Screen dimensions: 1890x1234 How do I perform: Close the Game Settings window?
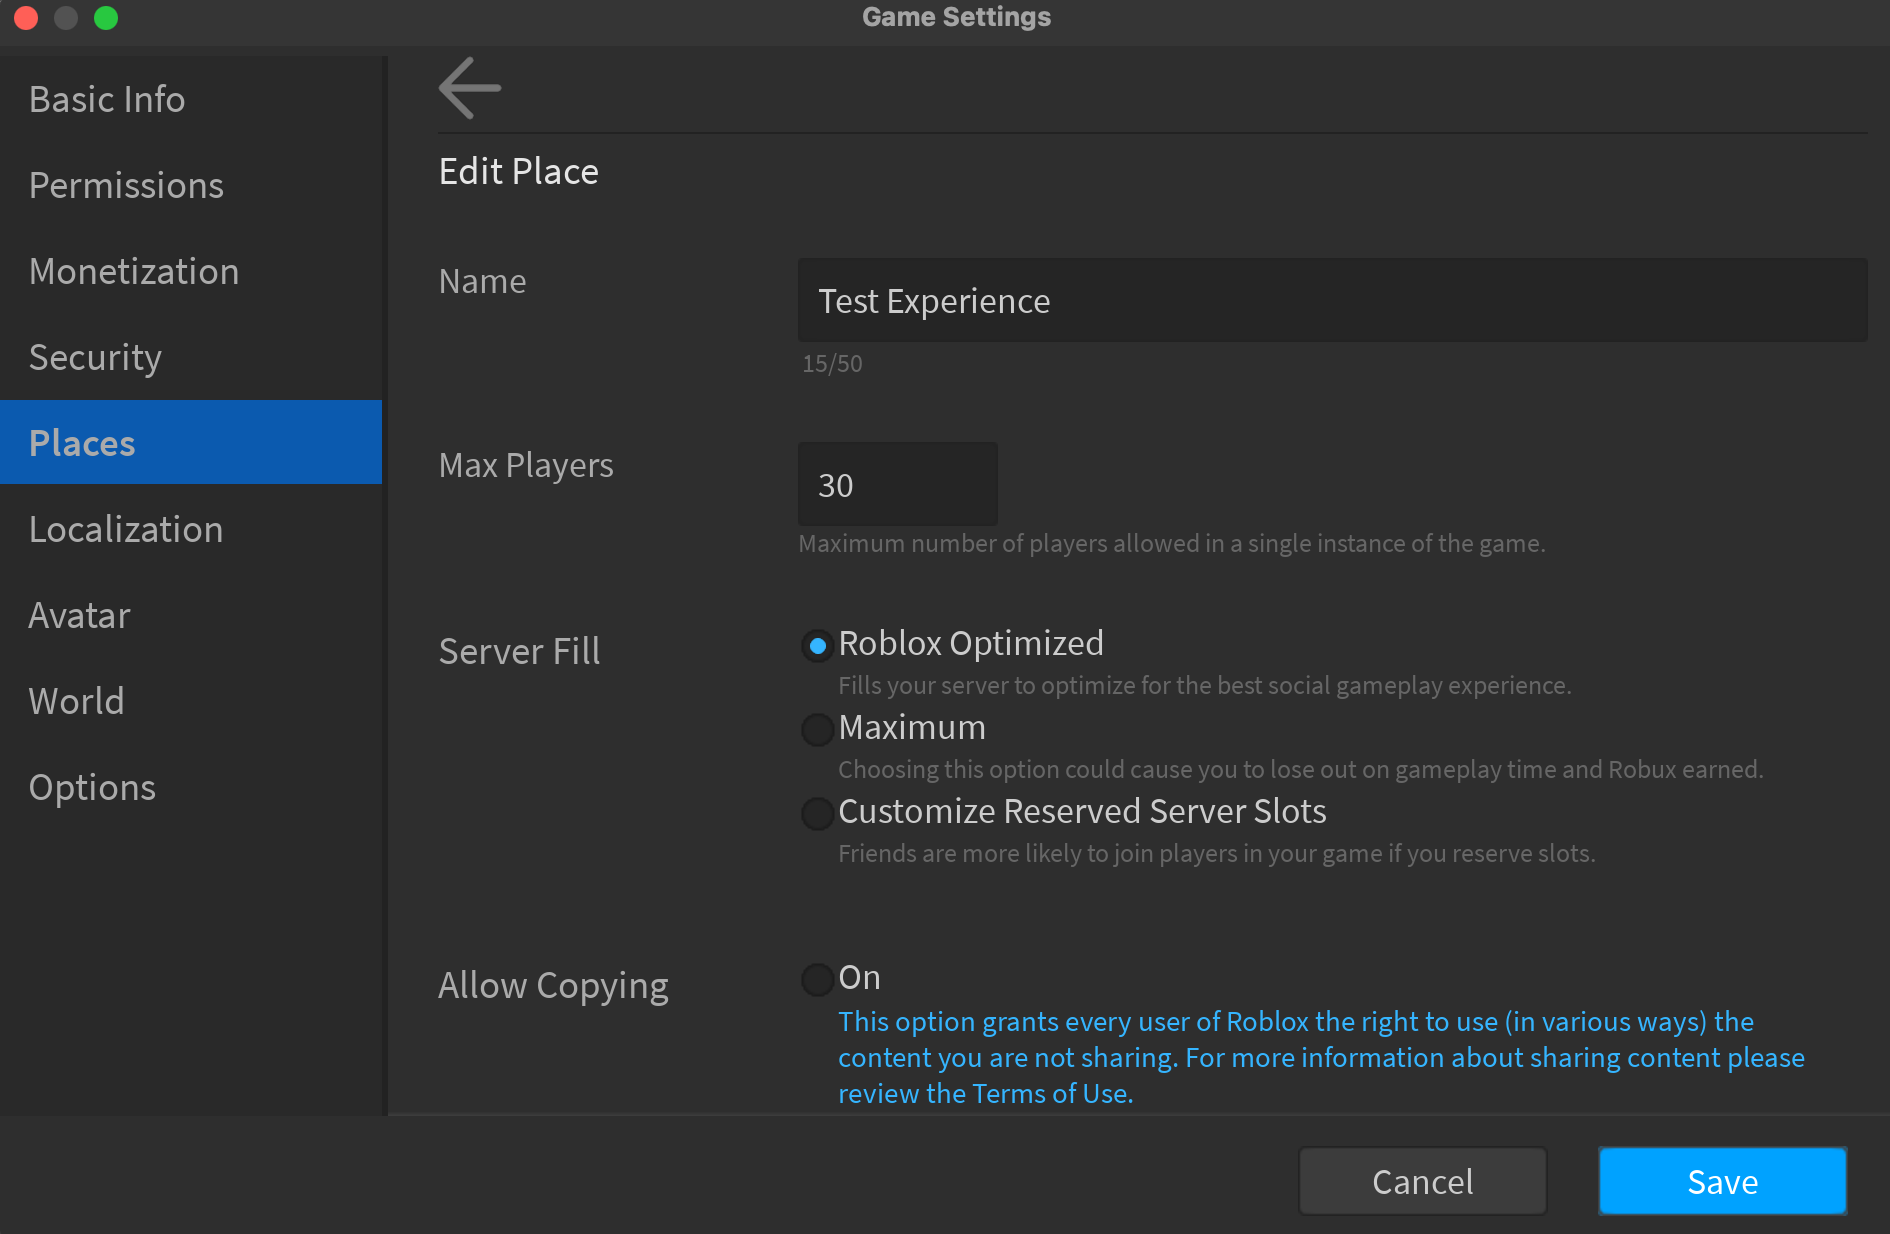pyautogui.click(x=26, y=18)
